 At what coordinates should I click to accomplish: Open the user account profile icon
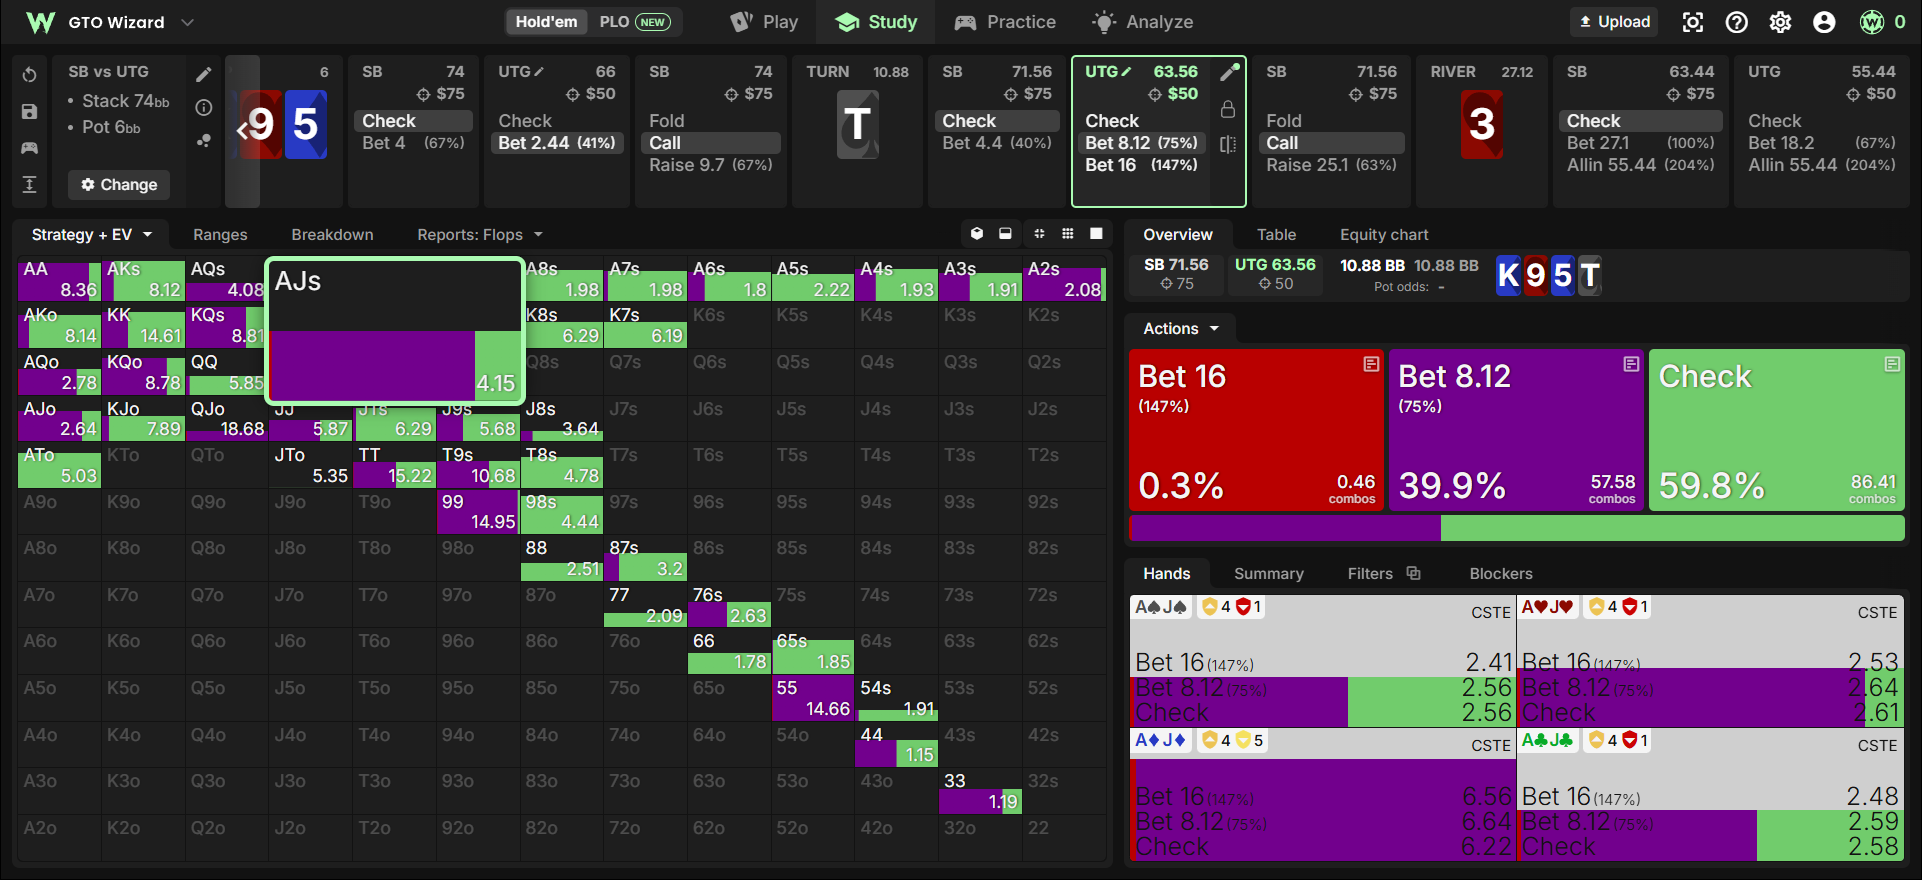(1824, 22)
